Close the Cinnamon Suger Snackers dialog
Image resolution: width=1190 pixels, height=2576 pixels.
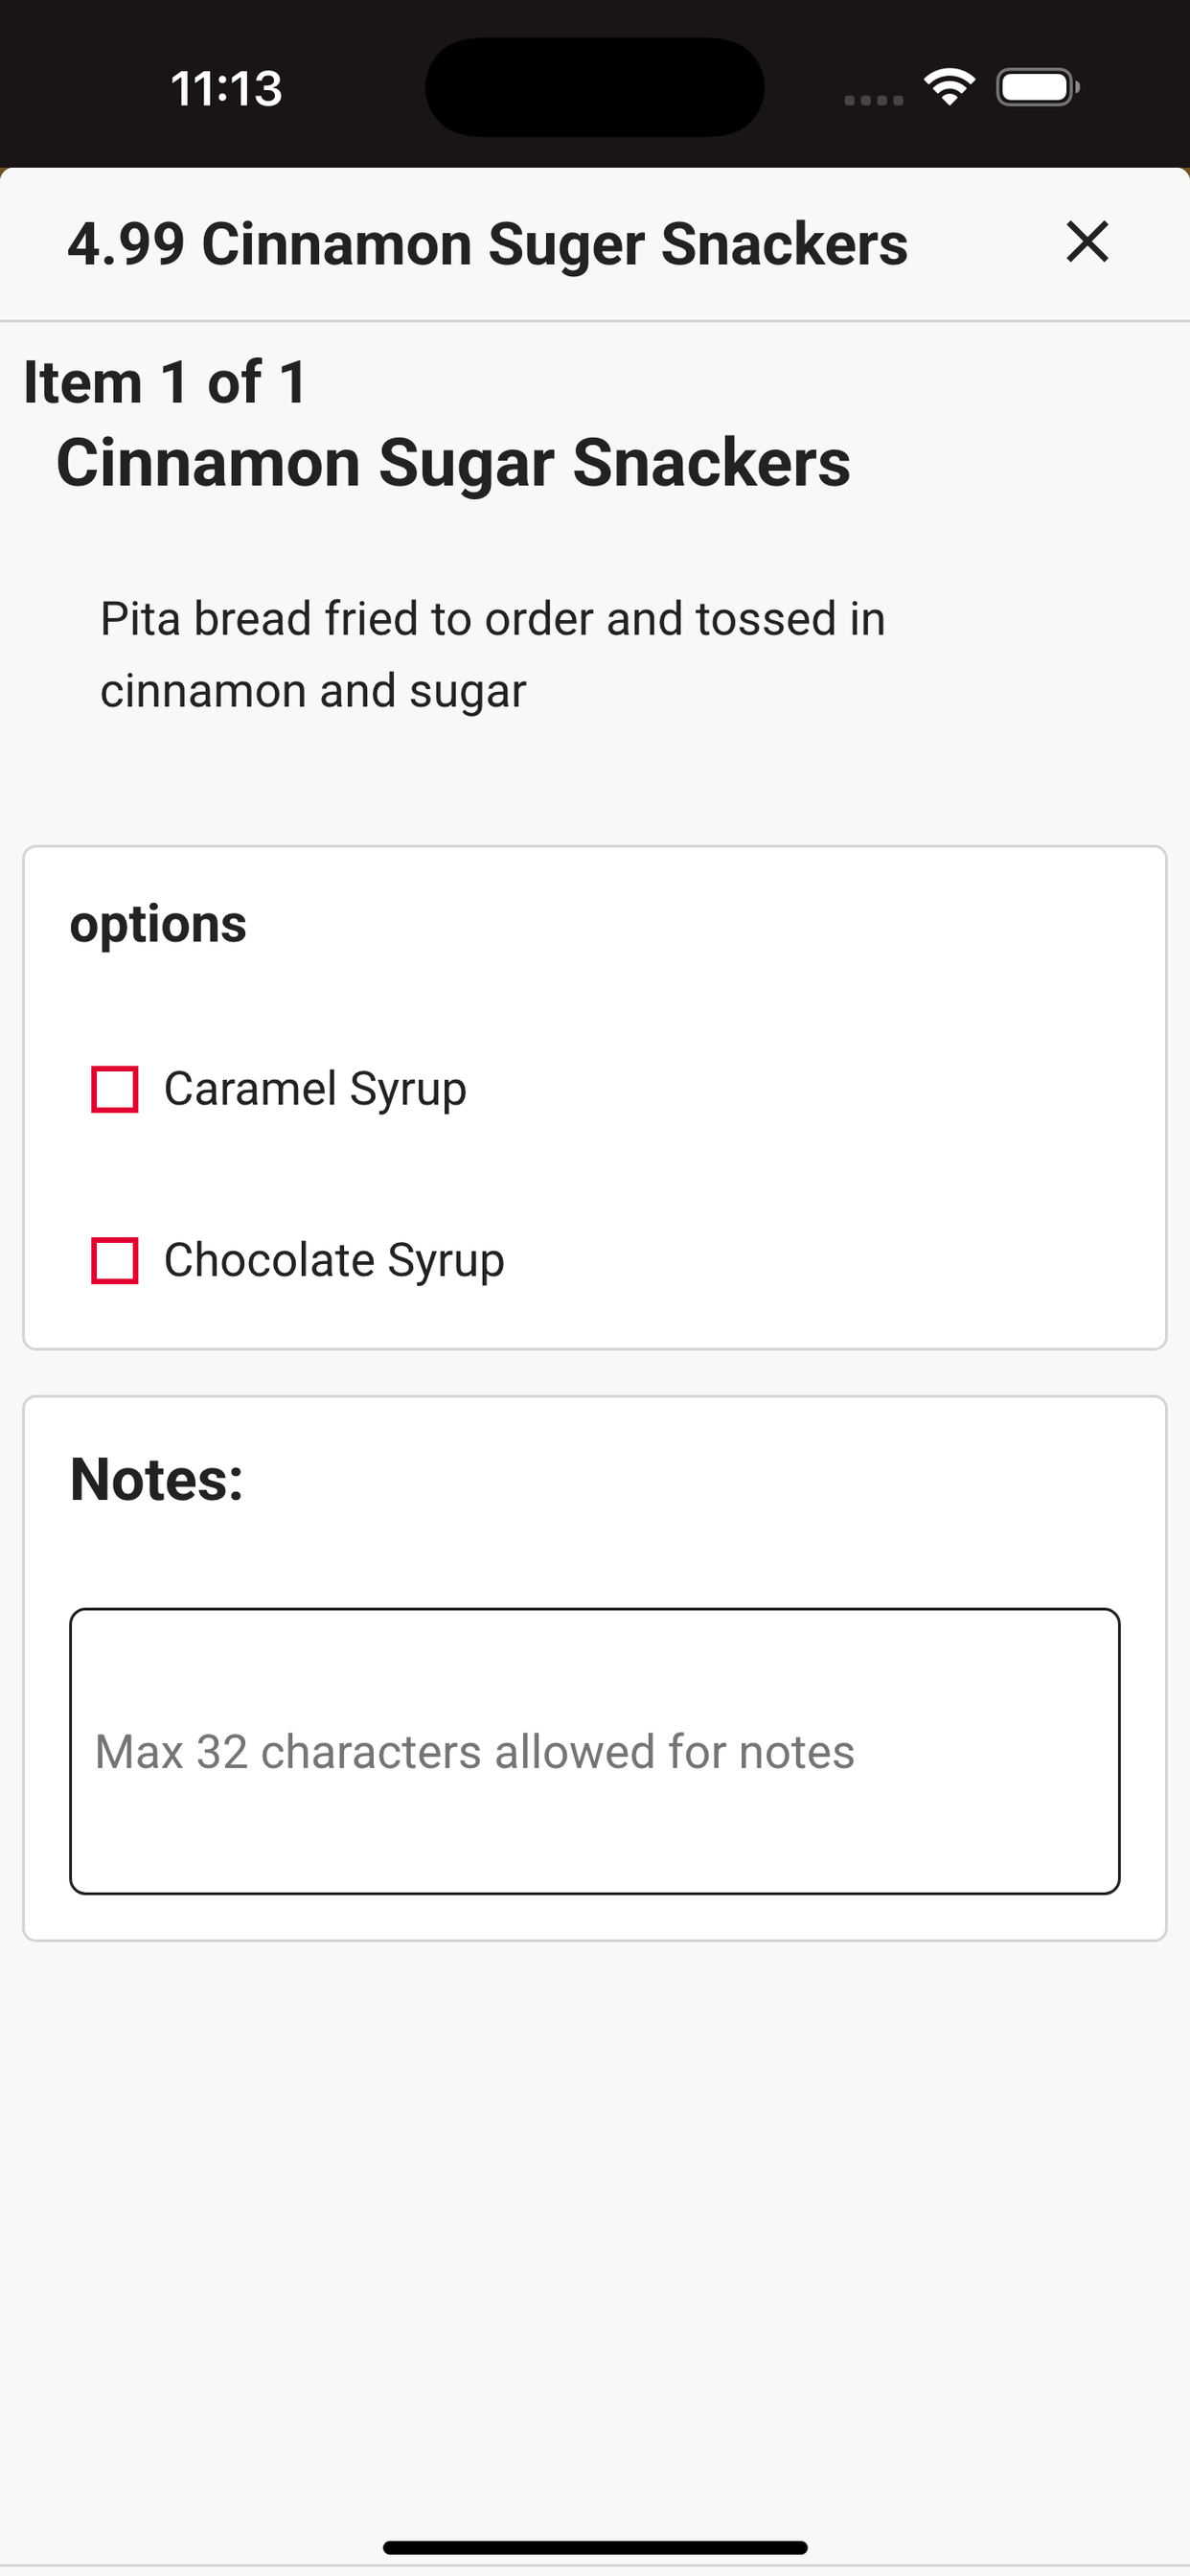pyautogui.click(x=1087, y=242)
